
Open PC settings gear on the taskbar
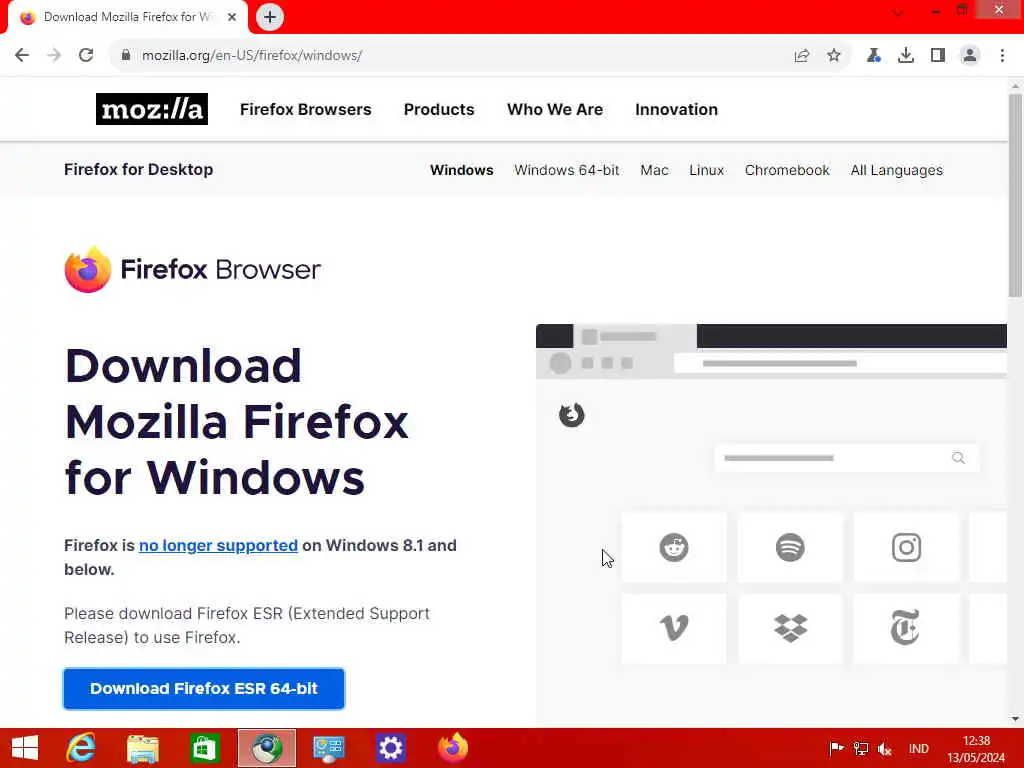(x=391, y=748)
